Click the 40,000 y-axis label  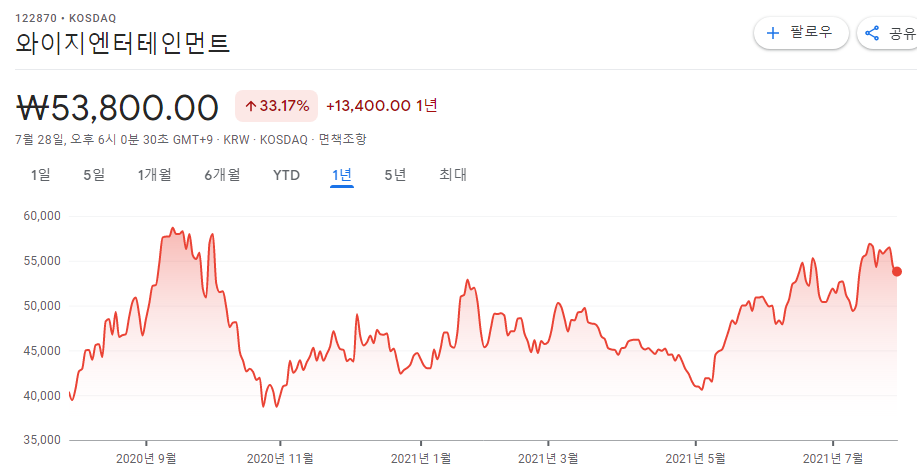(x=40, y=396)
